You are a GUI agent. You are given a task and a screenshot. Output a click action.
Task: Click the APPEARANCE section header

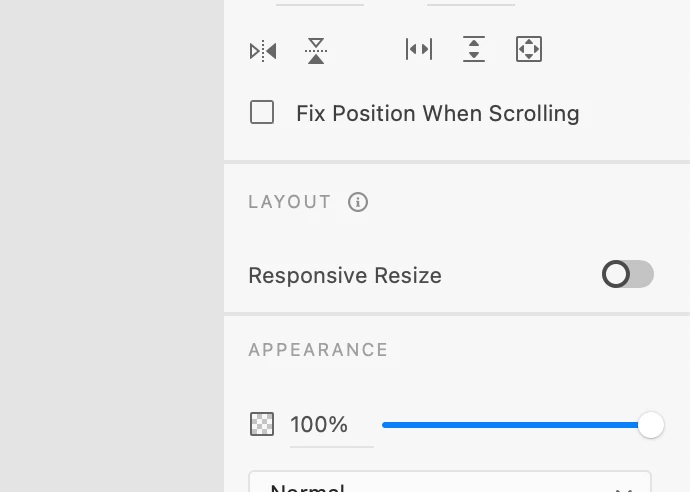(x=318, y=350)
